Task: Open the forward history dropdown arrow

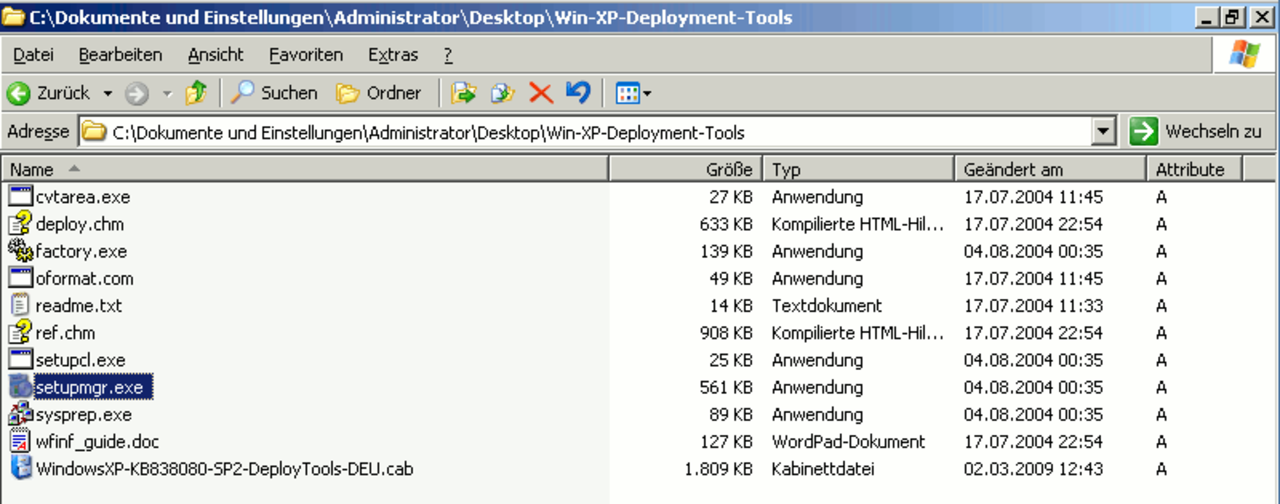Action: [167, 94]
